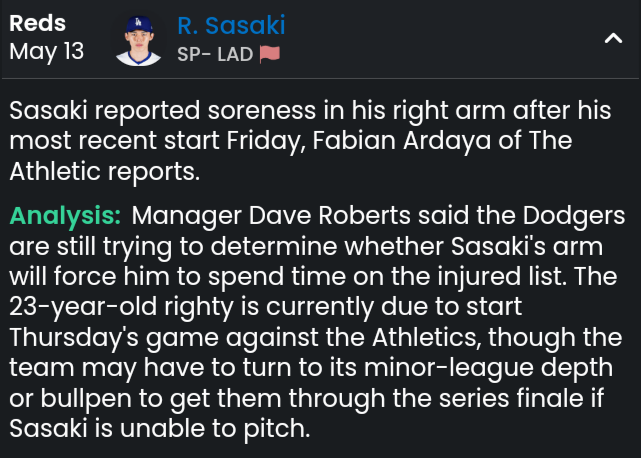Click the Dodgers cap logo in headshot
Screen dimensions: 641x458
click(x=138, y=22)
